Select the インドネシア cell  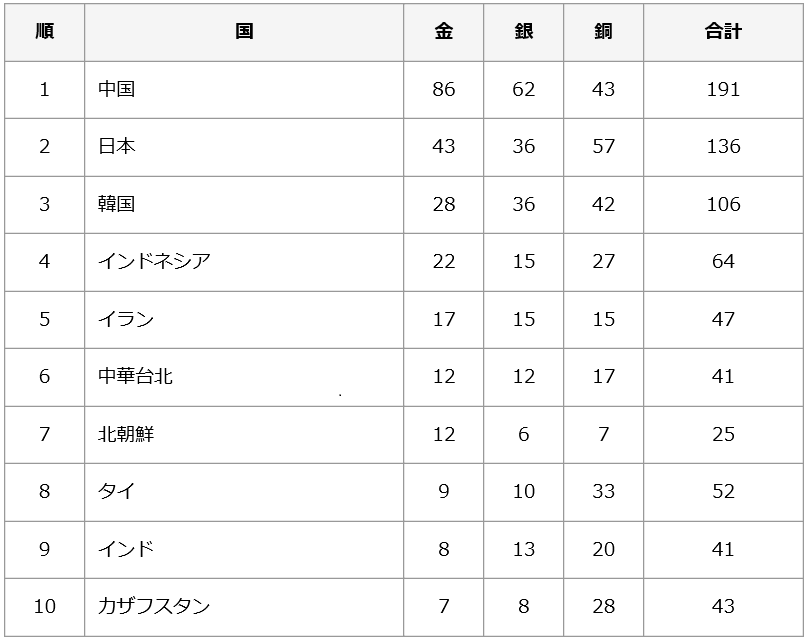click(x=244, y=262)
